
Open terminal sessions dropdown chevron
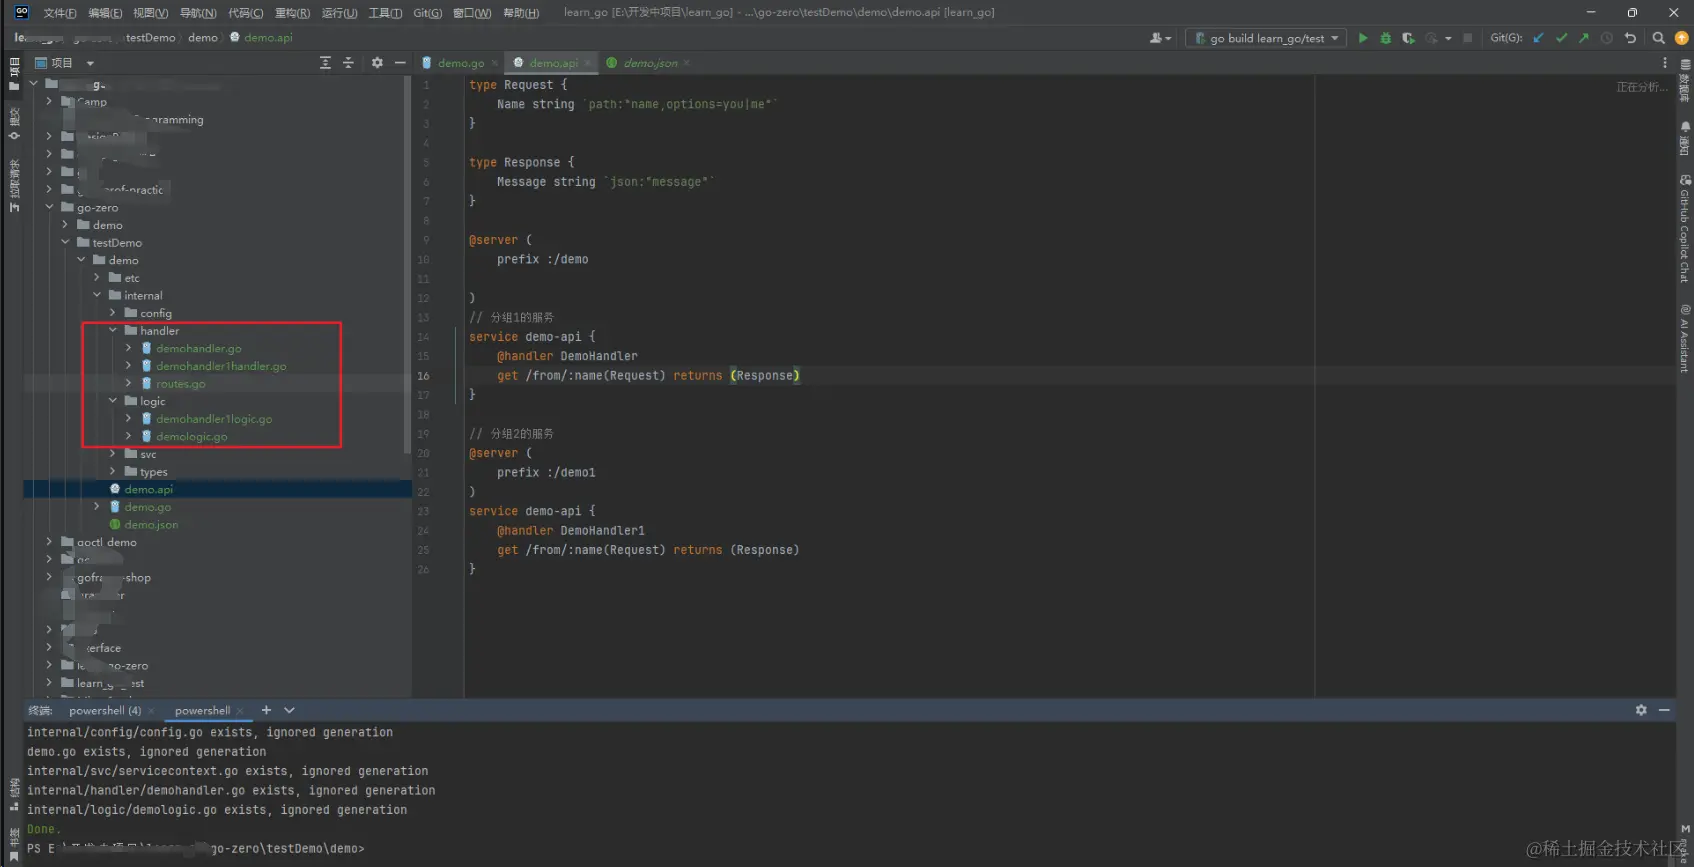coord(289,710)
